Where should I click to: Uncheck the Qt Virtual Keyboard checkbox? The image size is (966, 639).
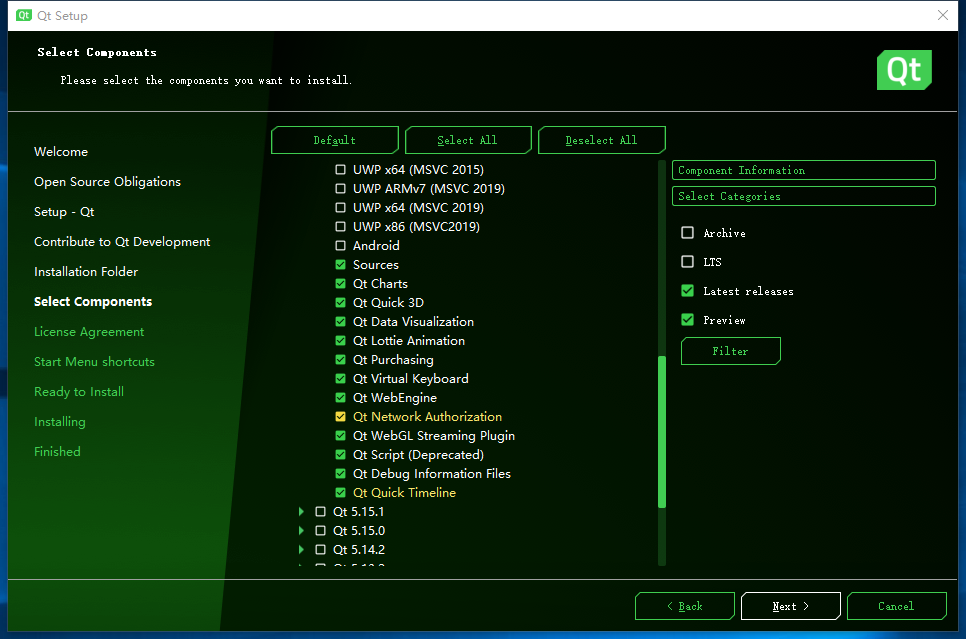click(340, 379)
